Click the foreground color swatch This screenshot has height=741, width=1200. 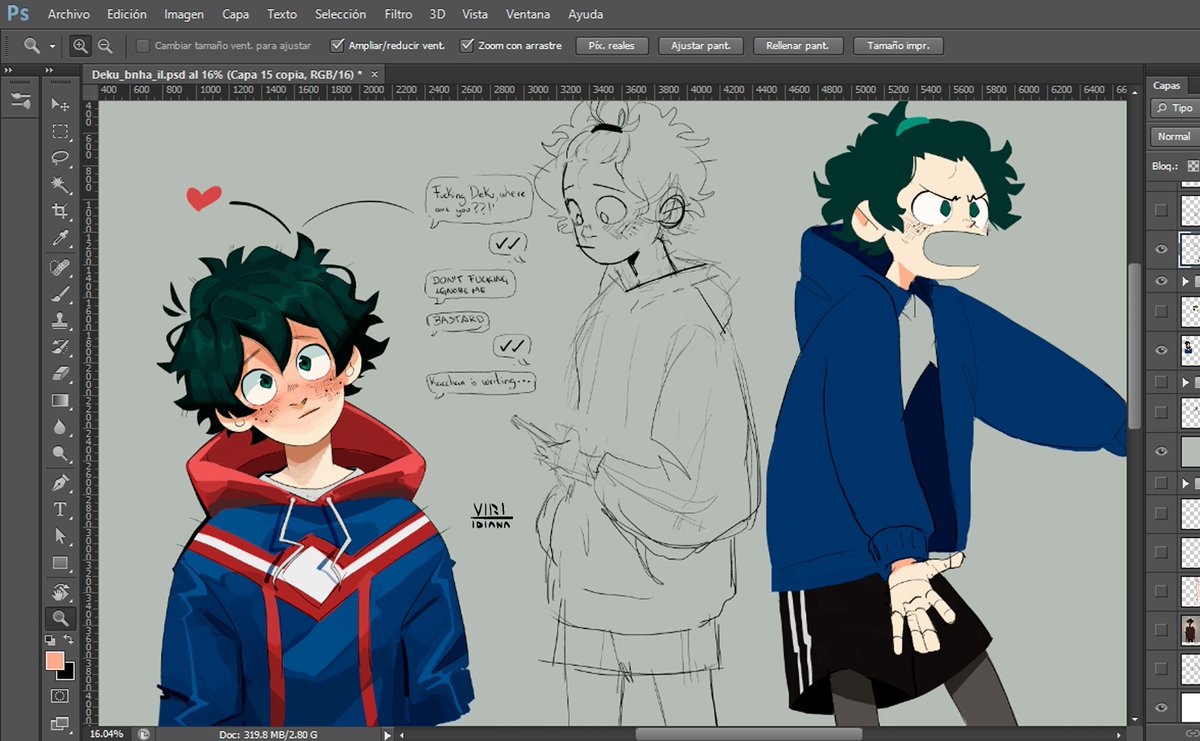tap(54, 661)
